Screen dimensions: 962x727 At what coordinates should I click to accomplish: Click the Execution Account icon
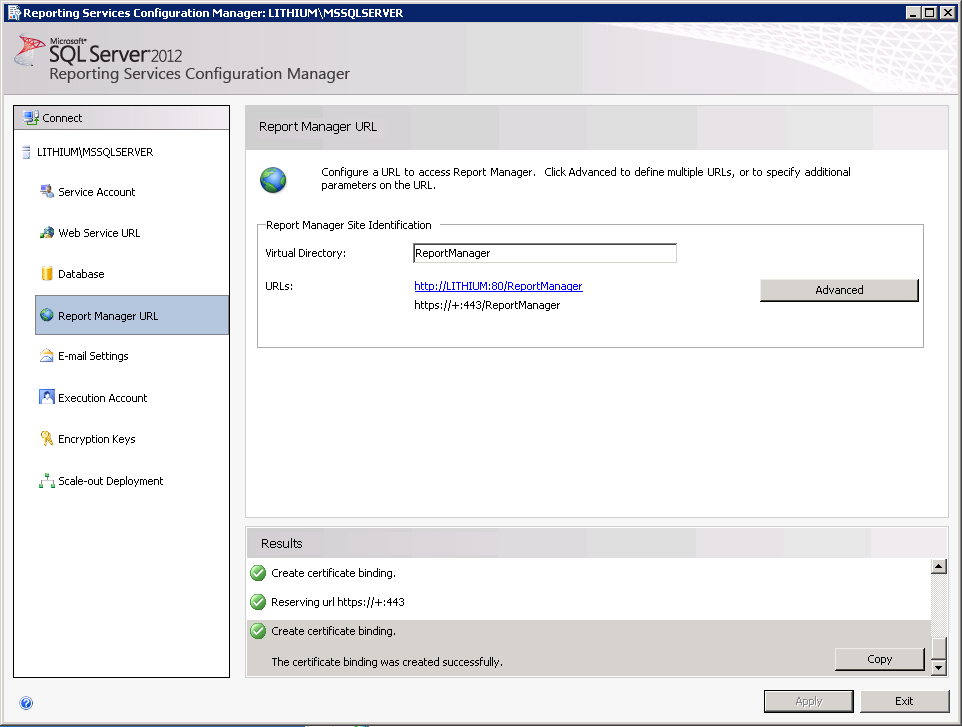[46, 397]
